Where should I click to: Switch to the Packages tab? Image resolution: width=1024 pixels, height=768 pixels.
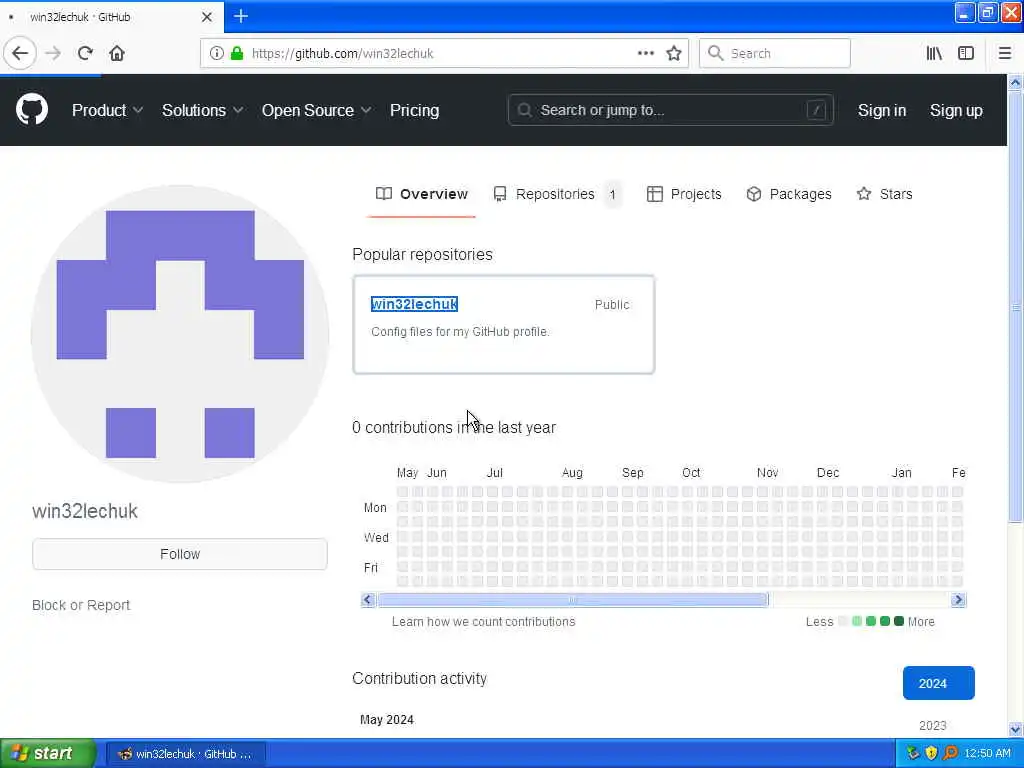coord(789,194)
